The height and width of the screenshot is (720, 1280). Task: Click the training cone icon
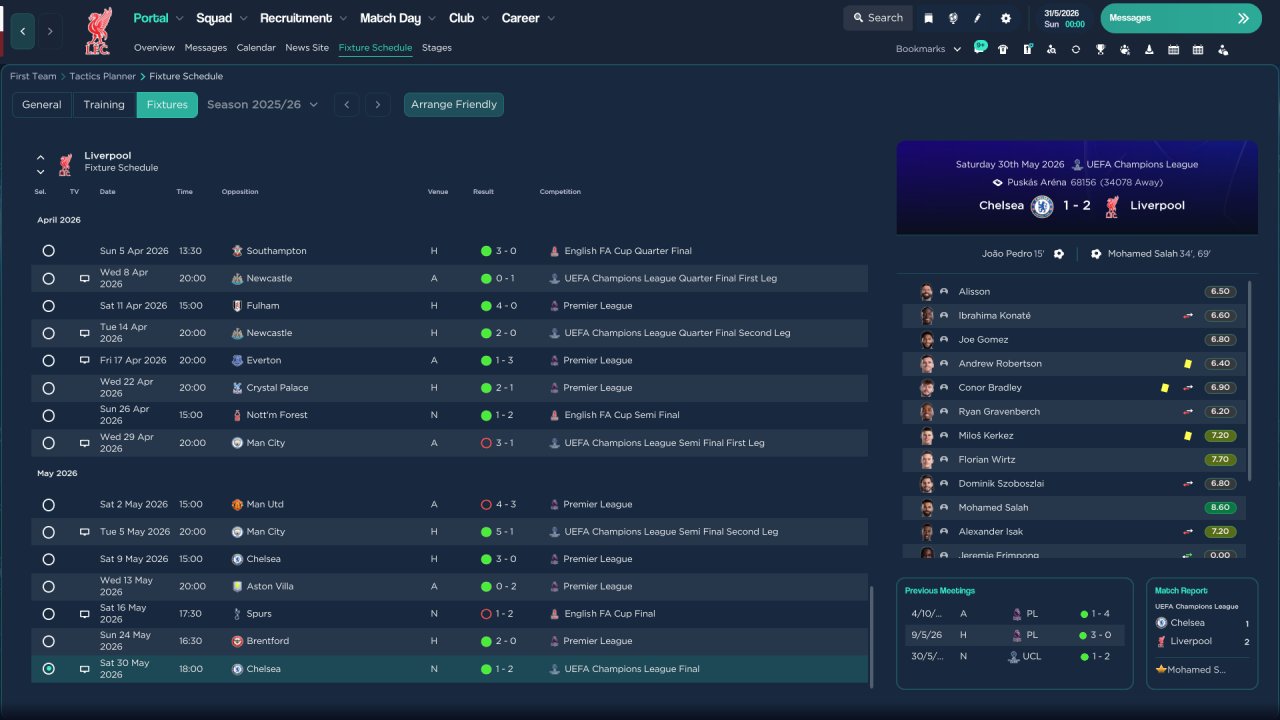(x=1149, y=49)
